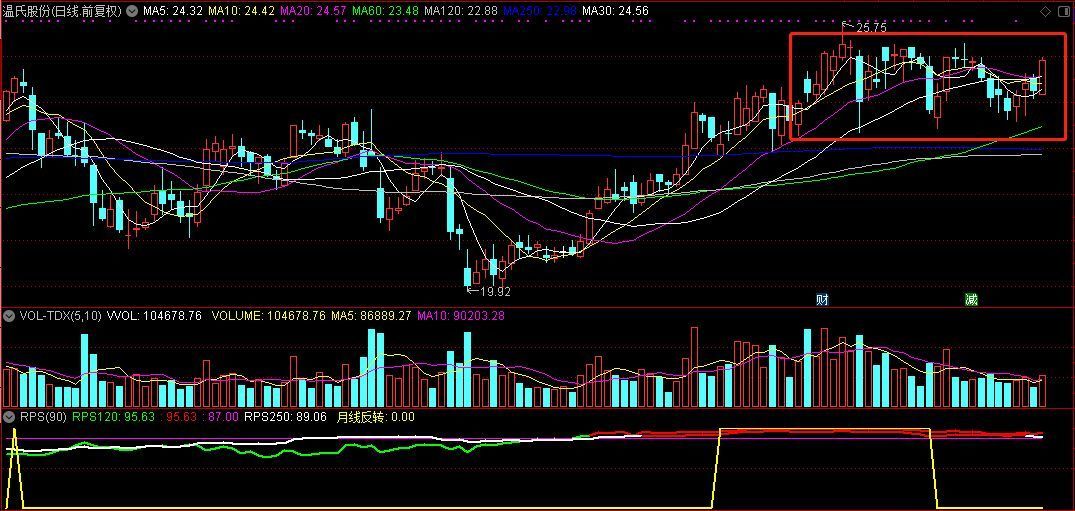Click the diamond icon at top right

(1046, 11)
